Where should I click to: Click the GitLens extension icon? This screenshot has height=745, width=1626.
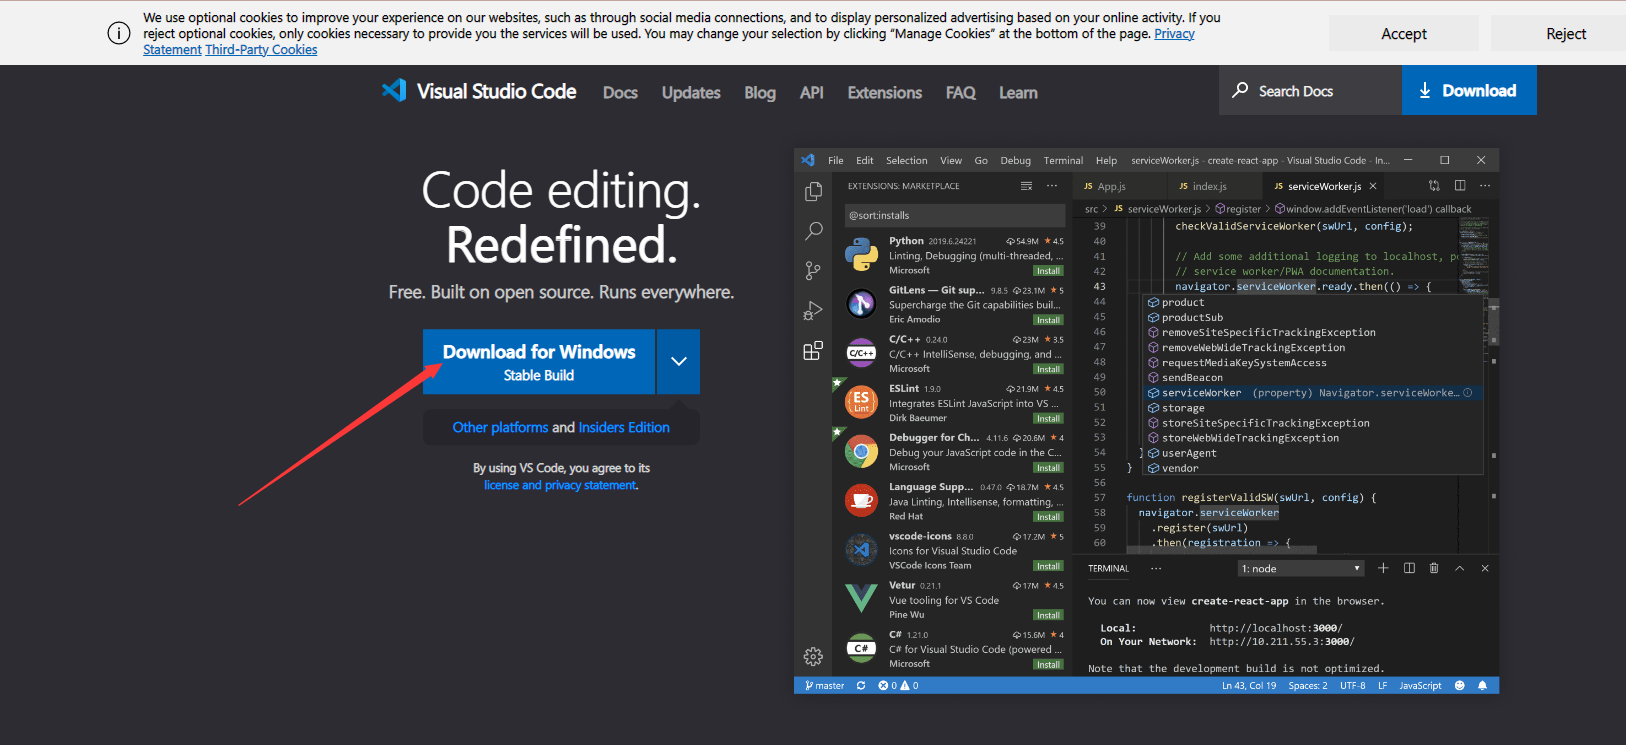861,304
